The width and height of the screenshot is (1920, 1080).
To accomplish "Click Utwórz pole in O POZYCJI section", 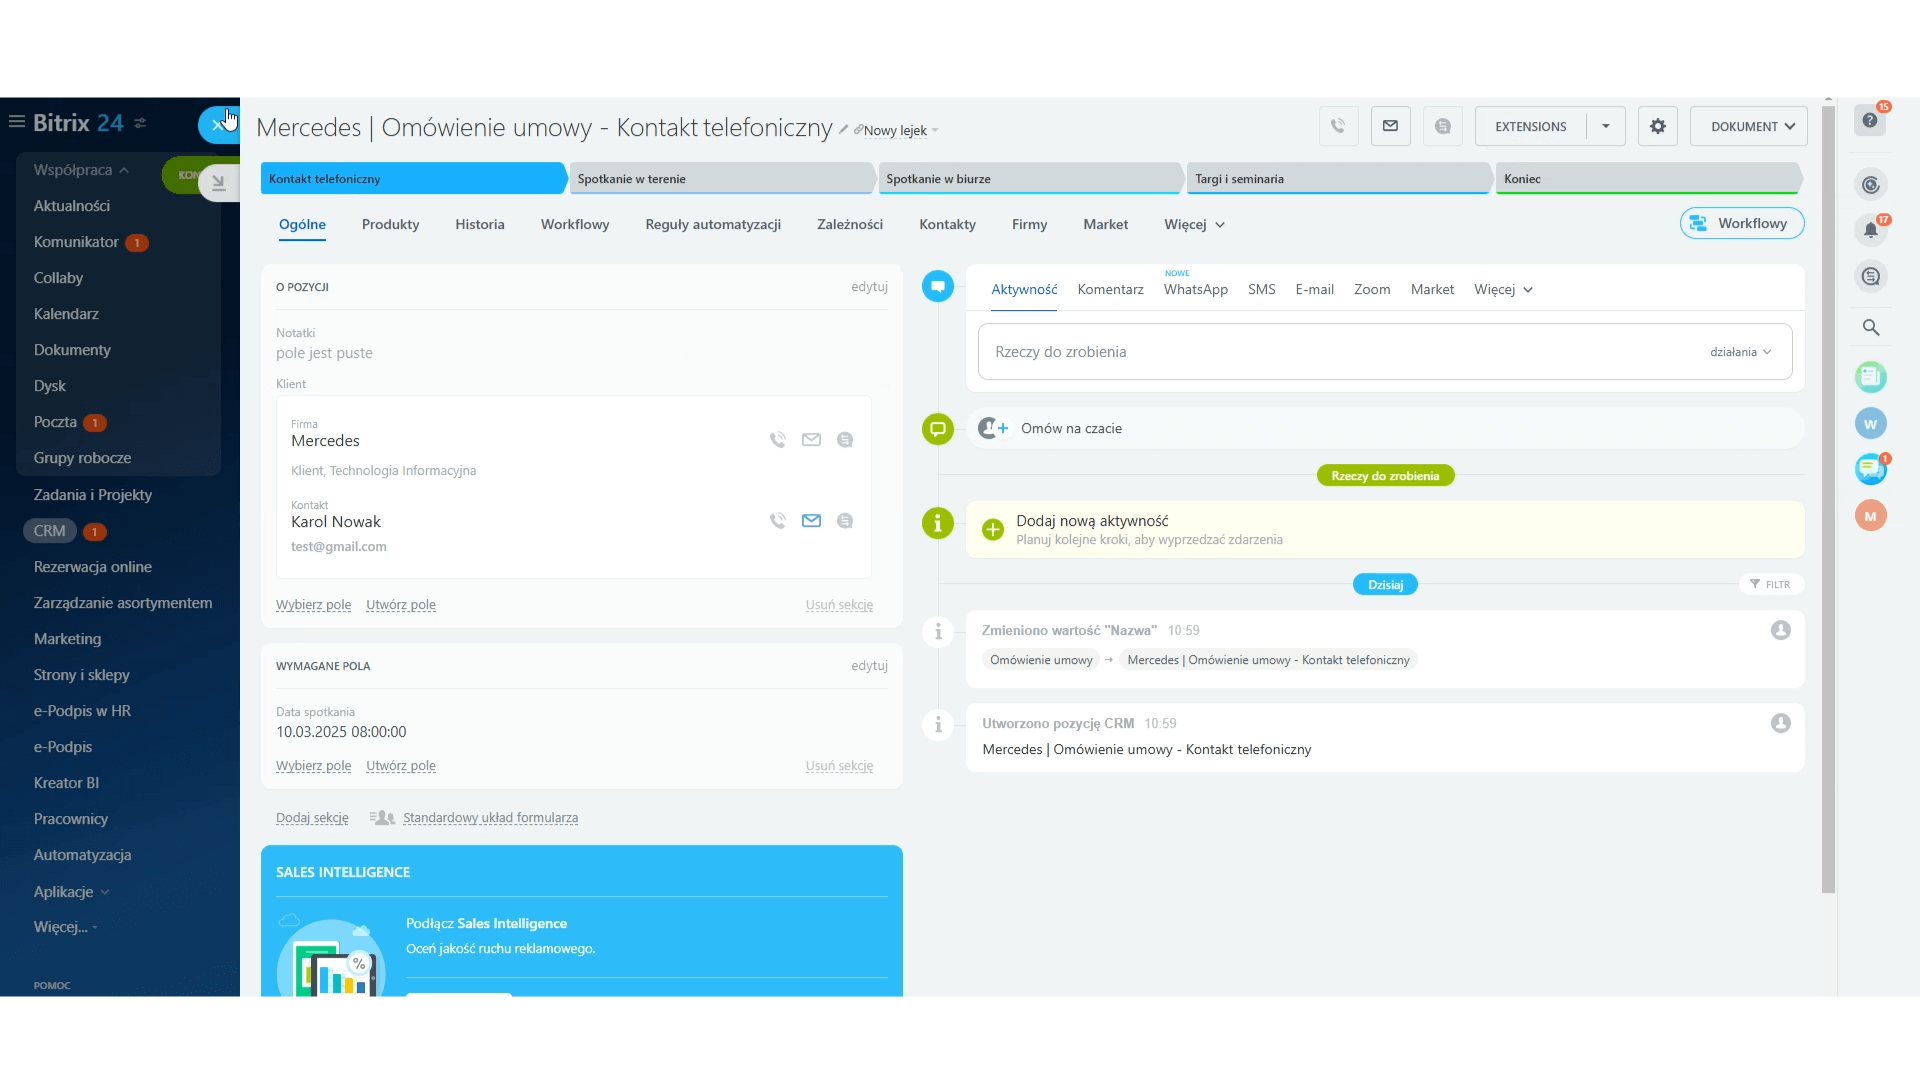I will 400,605.
